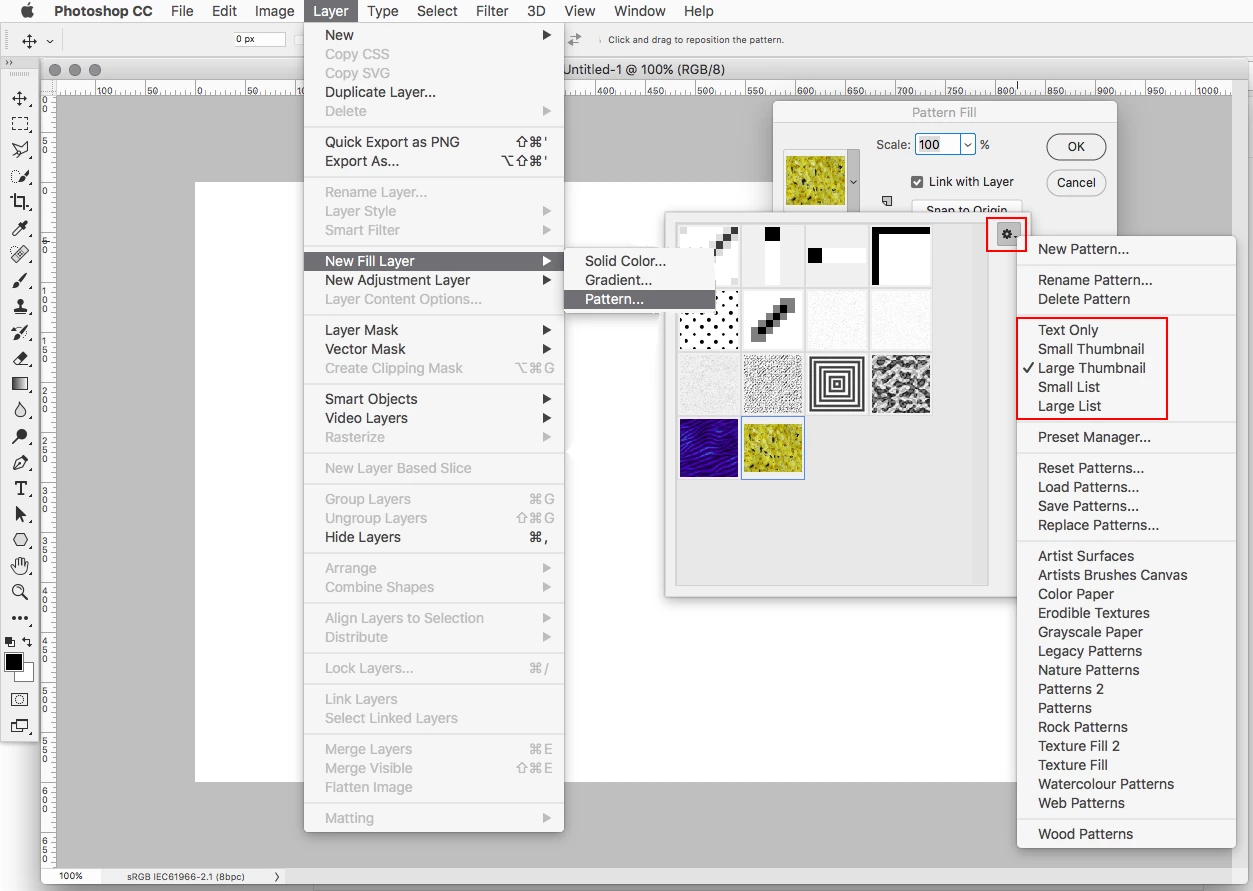Click current pattern swatch in Pattern Fill dialog
Image resolution: width=1253 pixels, height=891 pixels.
point(815,182)
